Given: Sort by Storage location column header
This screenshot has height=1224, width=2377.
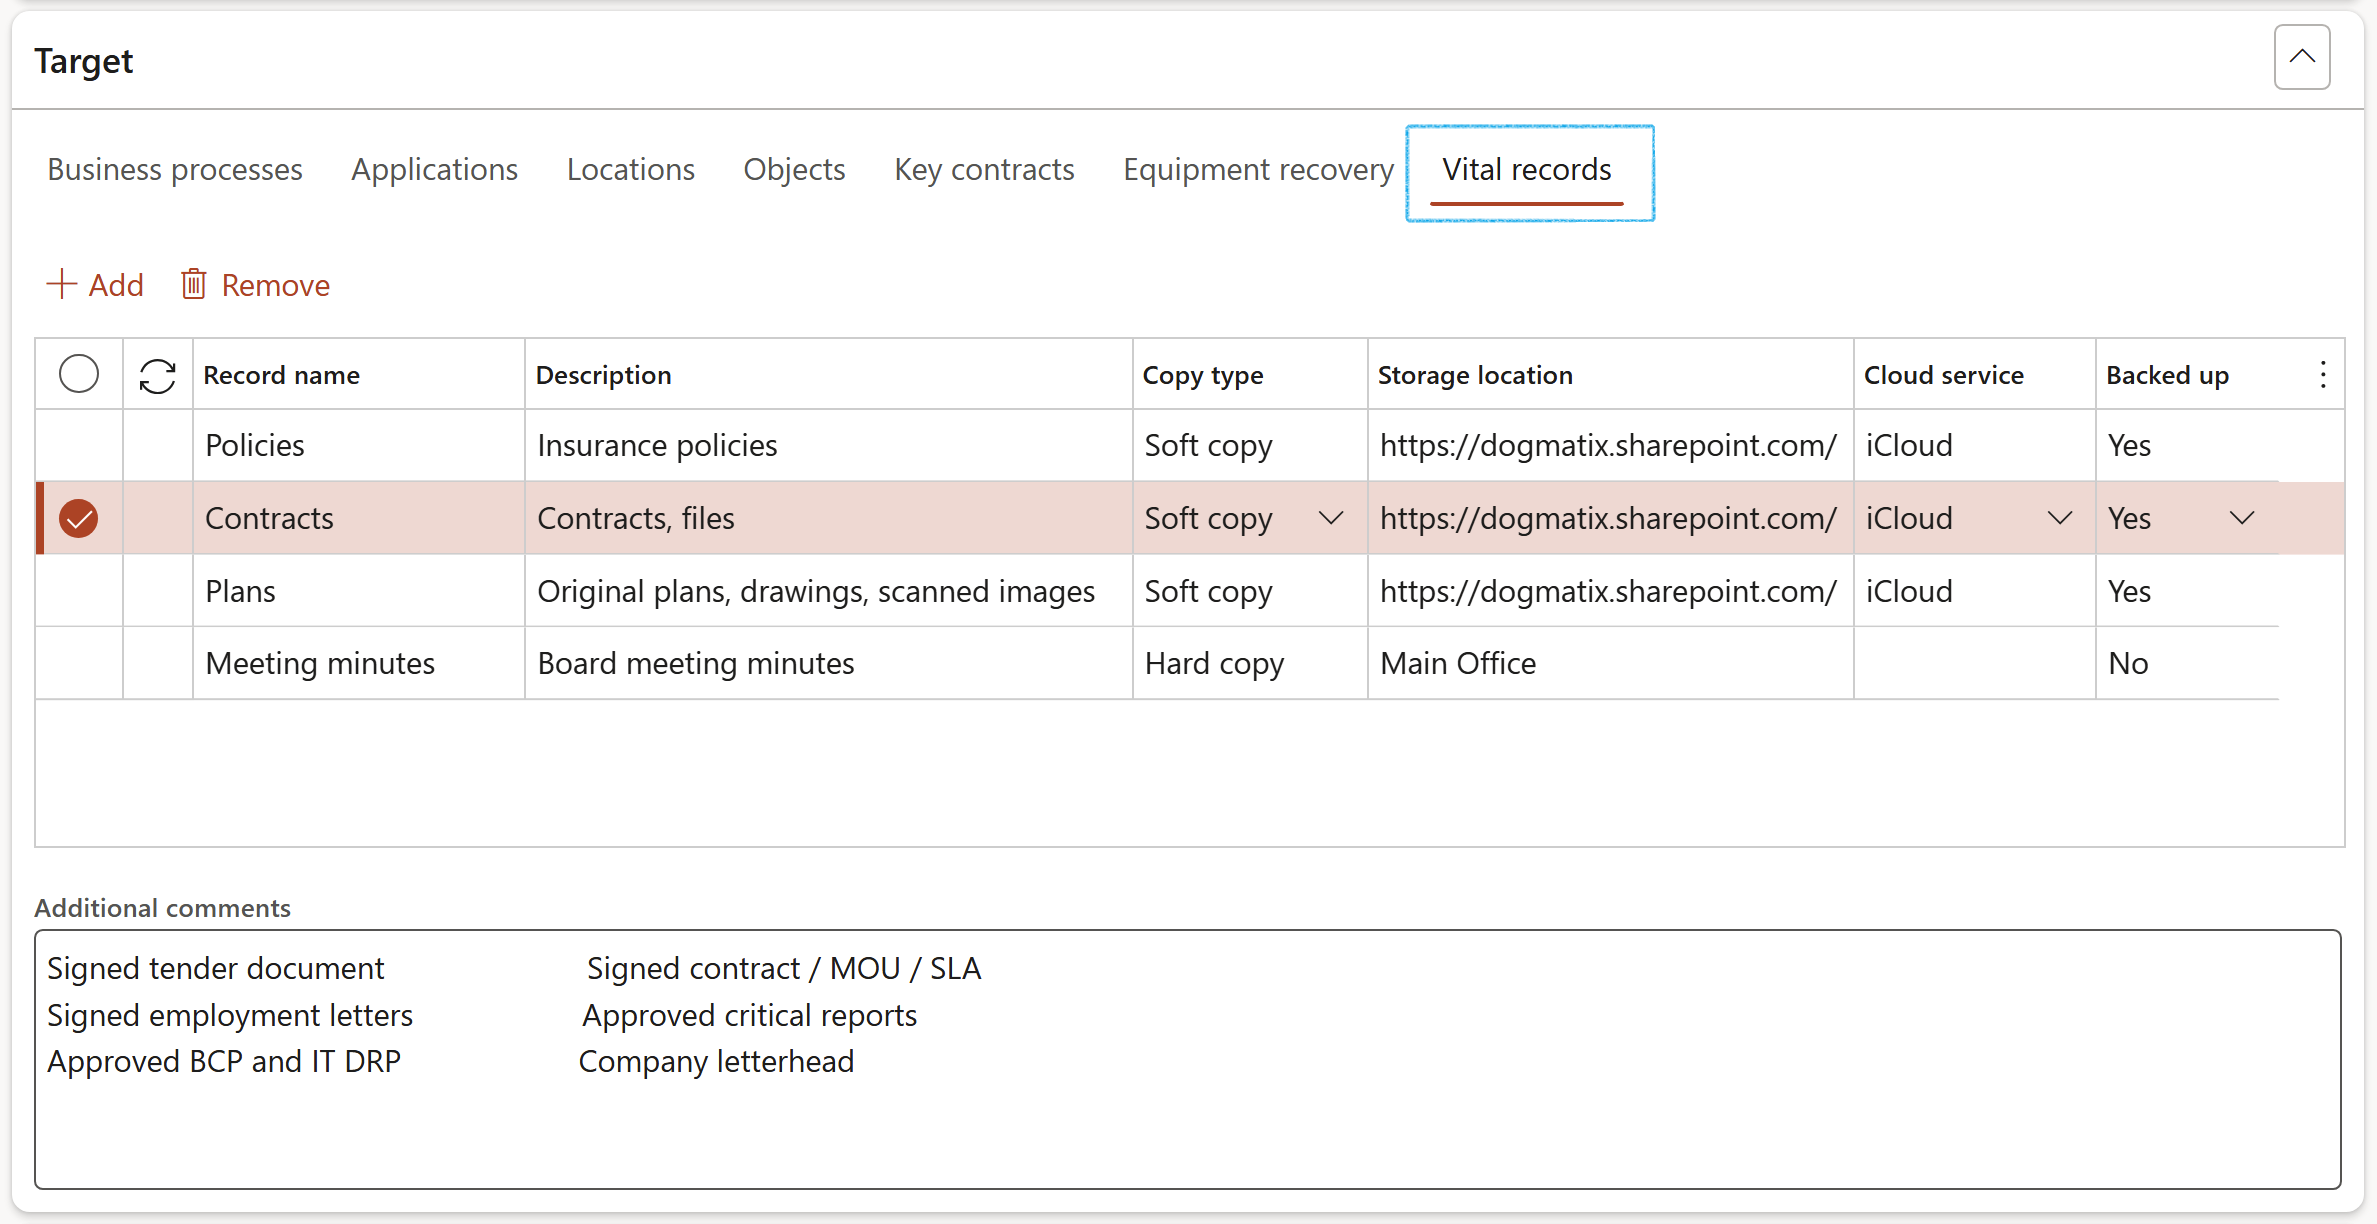Looking at the screenshot, I should pyautogui.click(x=1475, y=376).
